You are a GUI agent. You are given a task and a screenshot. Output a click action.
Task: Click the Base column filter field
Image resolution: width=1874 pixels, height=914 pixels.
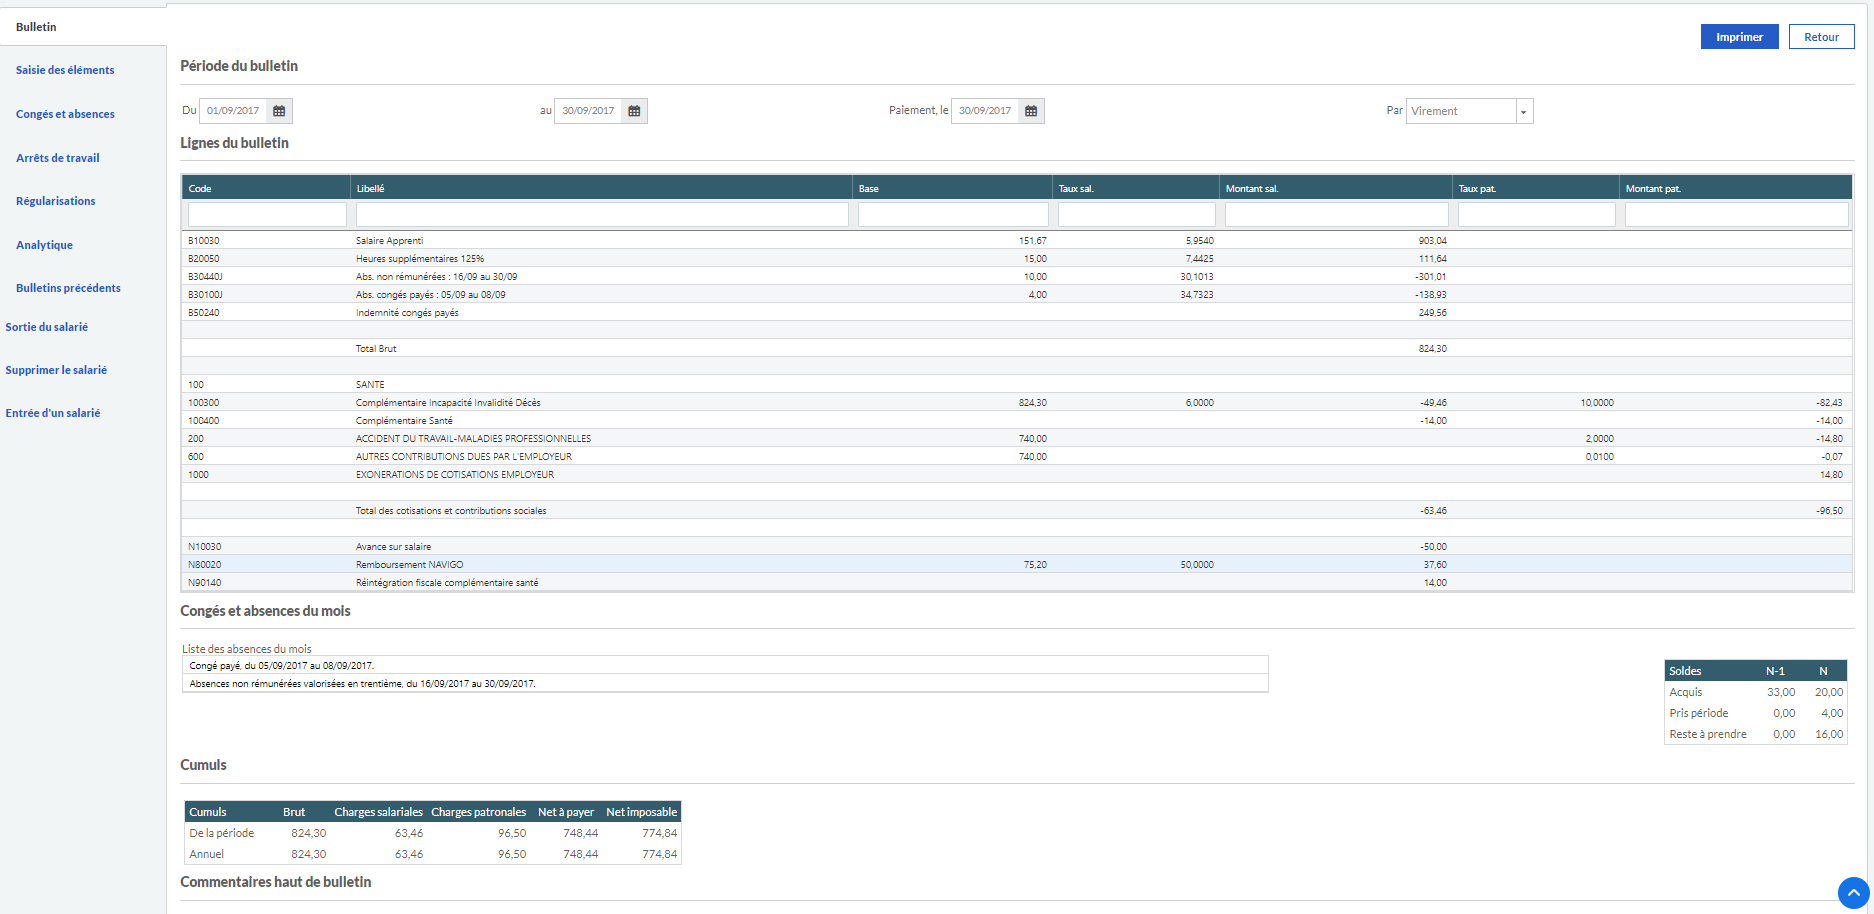point(953,214)
